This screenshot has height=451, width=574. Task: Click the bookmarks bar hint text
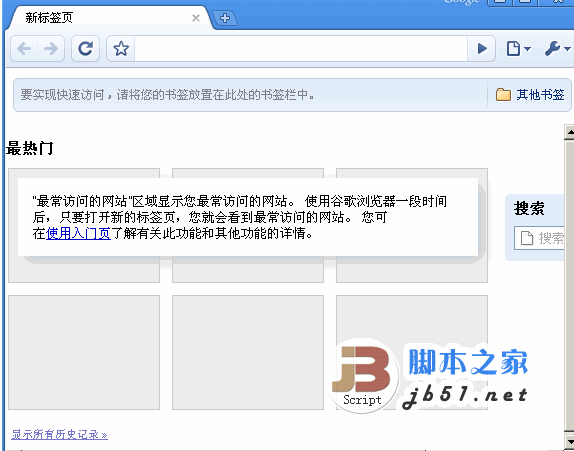click(x=167, y=95)
